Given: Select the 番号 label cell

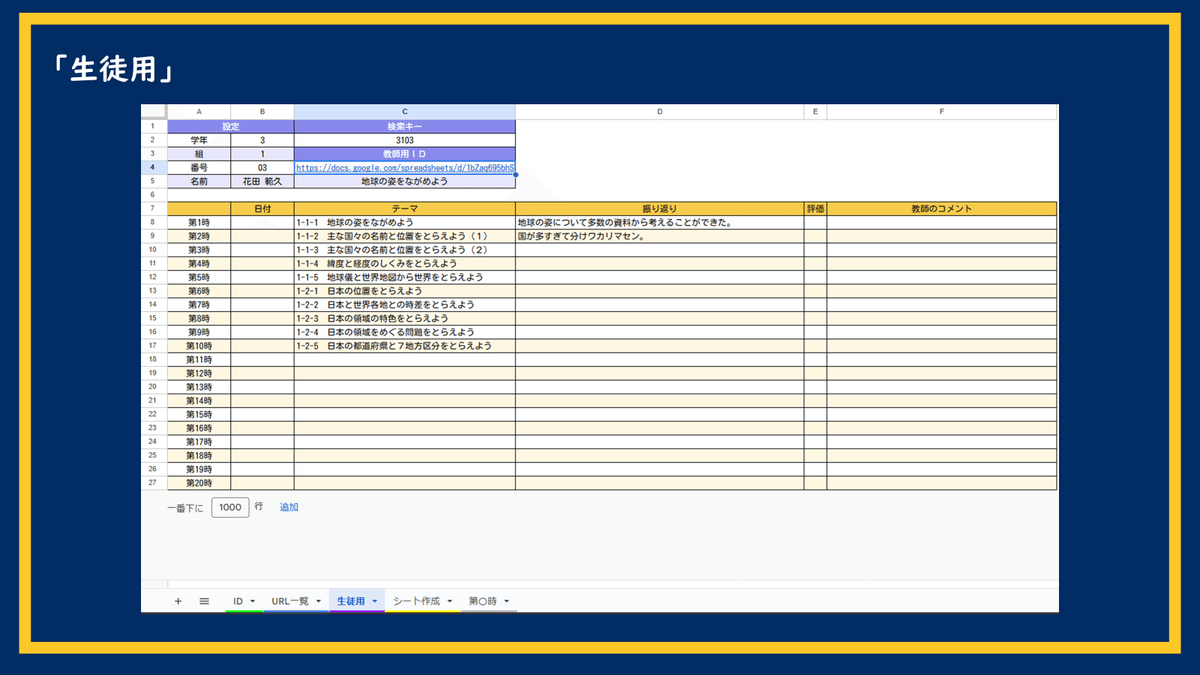Looking at the screenshot, I should click(199, 168).
